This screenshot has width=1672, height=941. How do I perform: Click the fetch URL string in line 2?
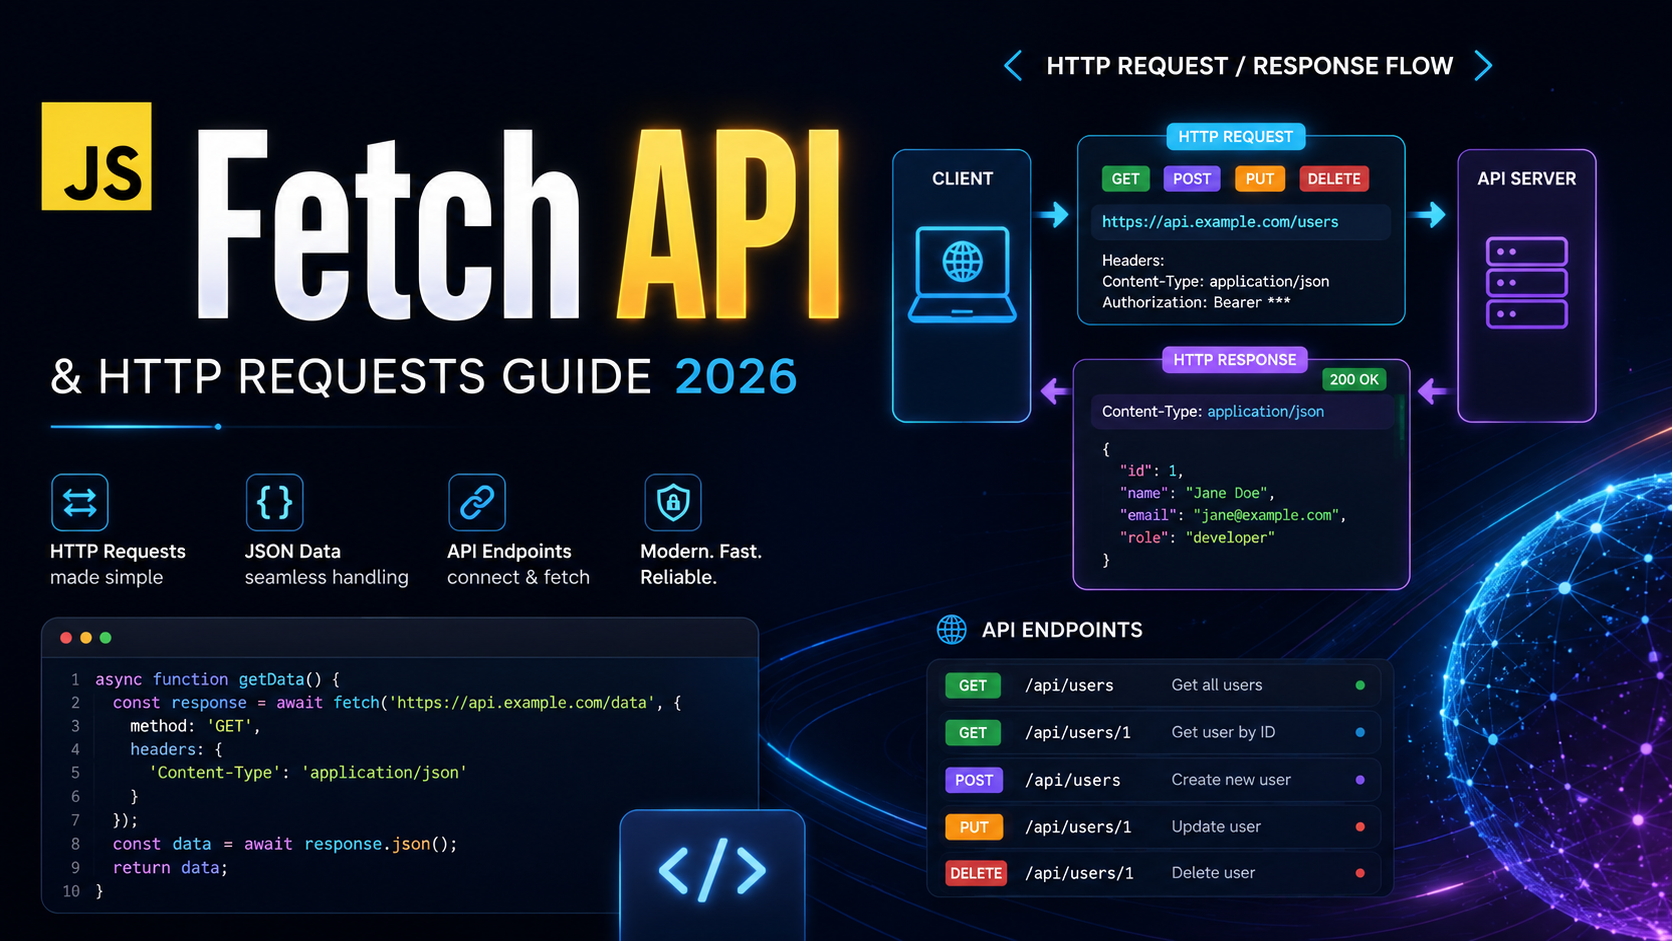tap(521, 703)
